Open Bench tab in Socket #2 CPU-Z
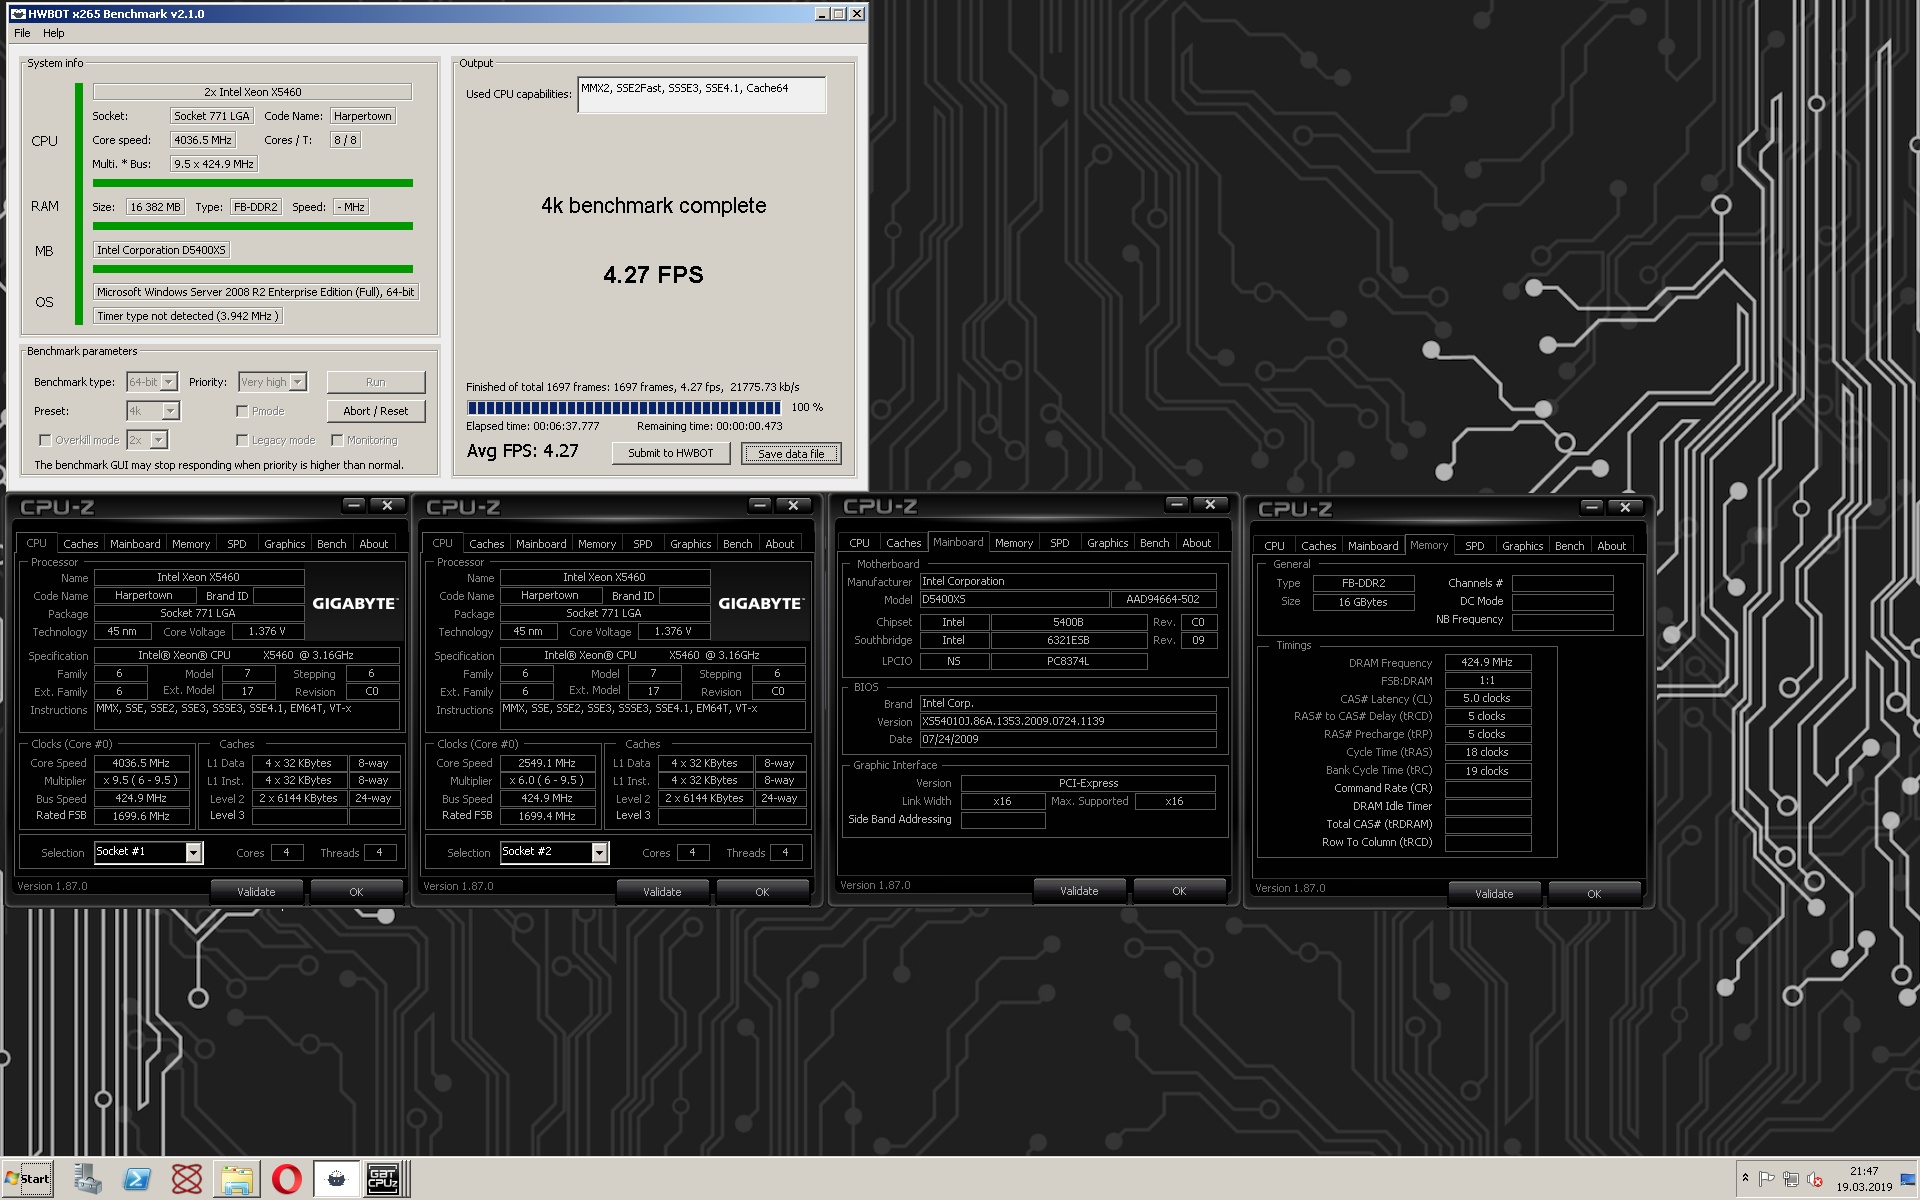Screen dimensions: 1920x1200 pos(738,544)
